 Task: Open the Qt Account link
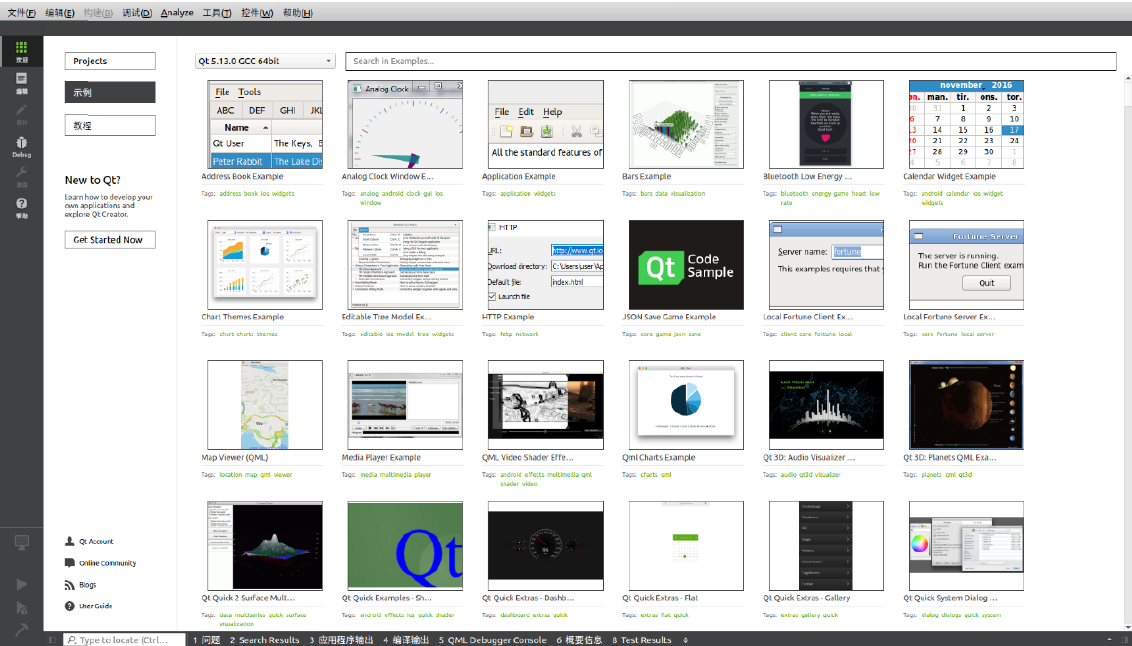click(x=96, y=541)
